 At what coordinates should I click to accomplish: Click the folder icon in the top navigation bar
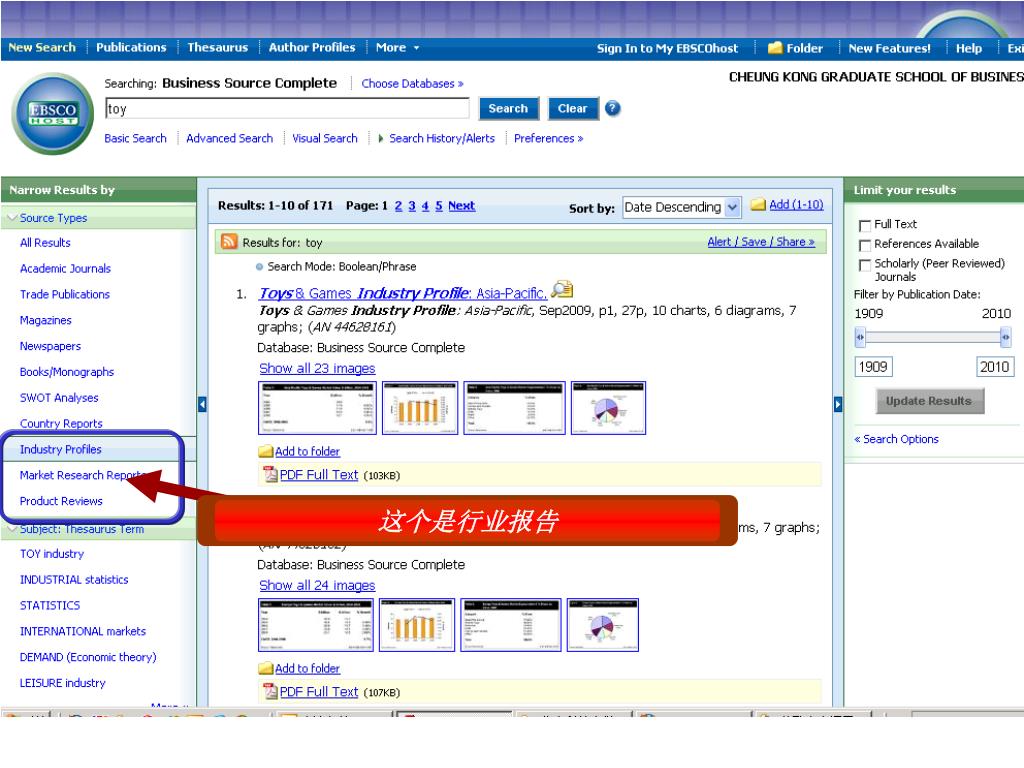tap(775, 48)
